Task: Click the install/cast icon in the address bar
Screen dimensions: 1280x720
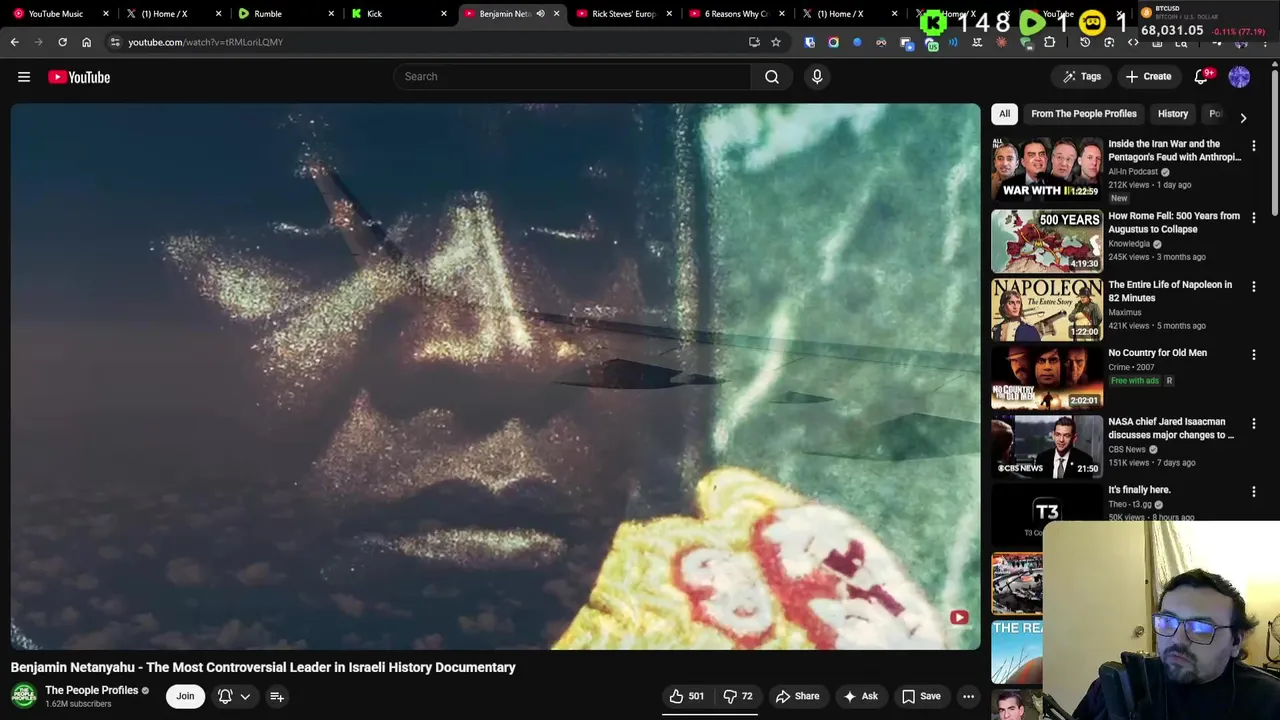Action: click(754, 42)
